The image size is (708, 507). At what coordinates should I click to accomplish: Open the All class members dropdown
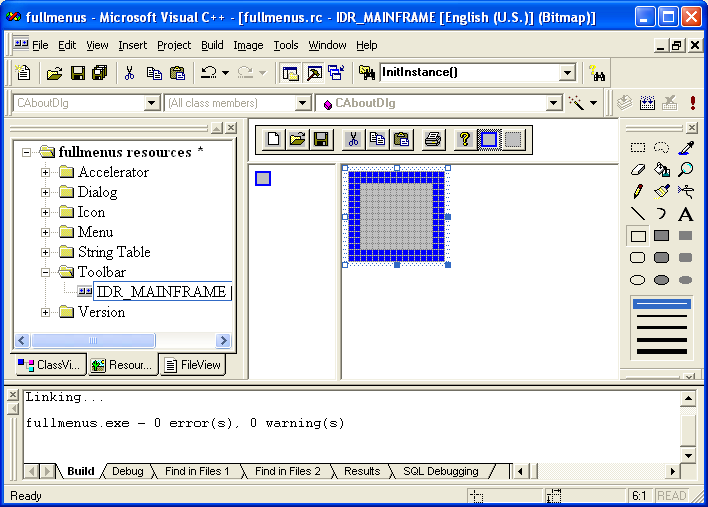coord(303,103)
